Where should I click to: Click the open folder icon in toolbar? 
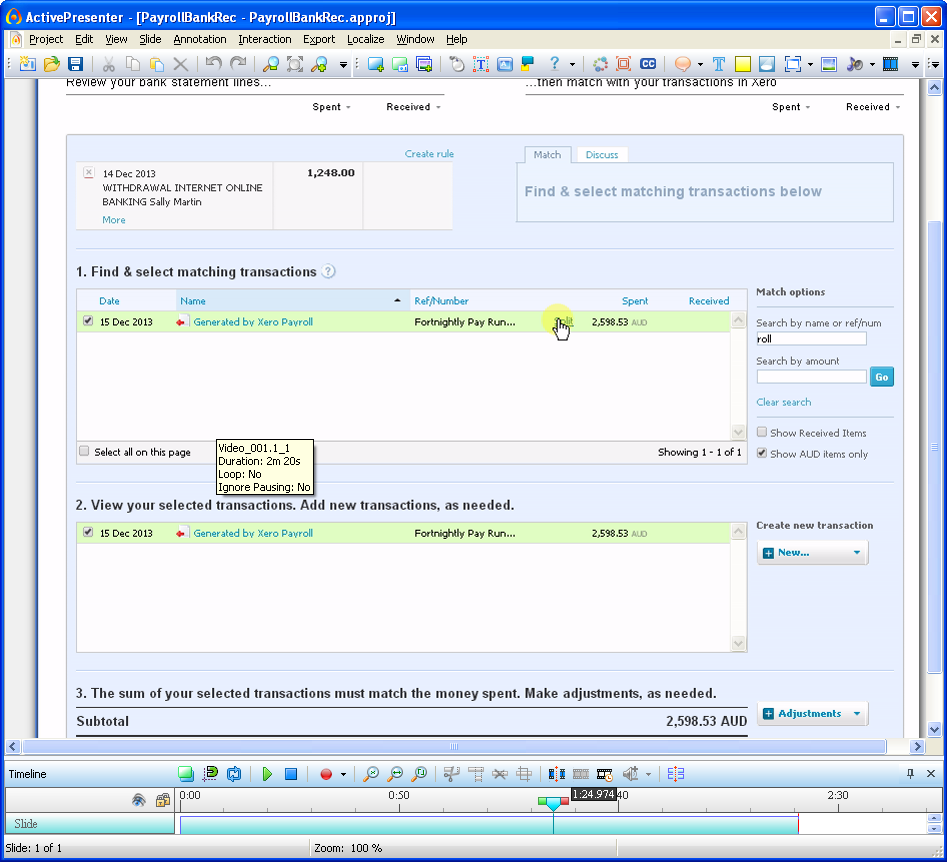[x=51, y=64]
